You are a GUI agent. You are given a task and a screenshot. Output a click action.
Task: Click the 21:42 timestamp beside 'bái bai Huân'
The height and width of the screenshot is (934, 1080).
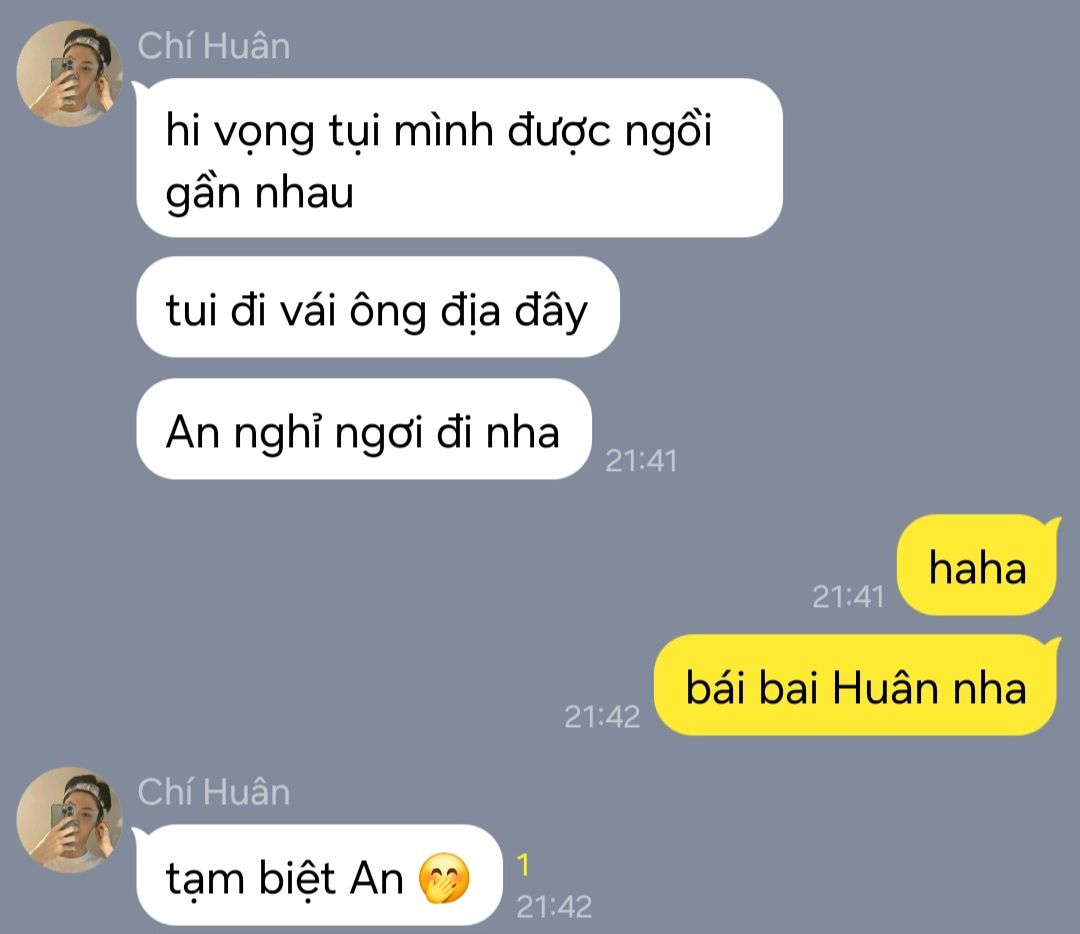tap(602, 717)
